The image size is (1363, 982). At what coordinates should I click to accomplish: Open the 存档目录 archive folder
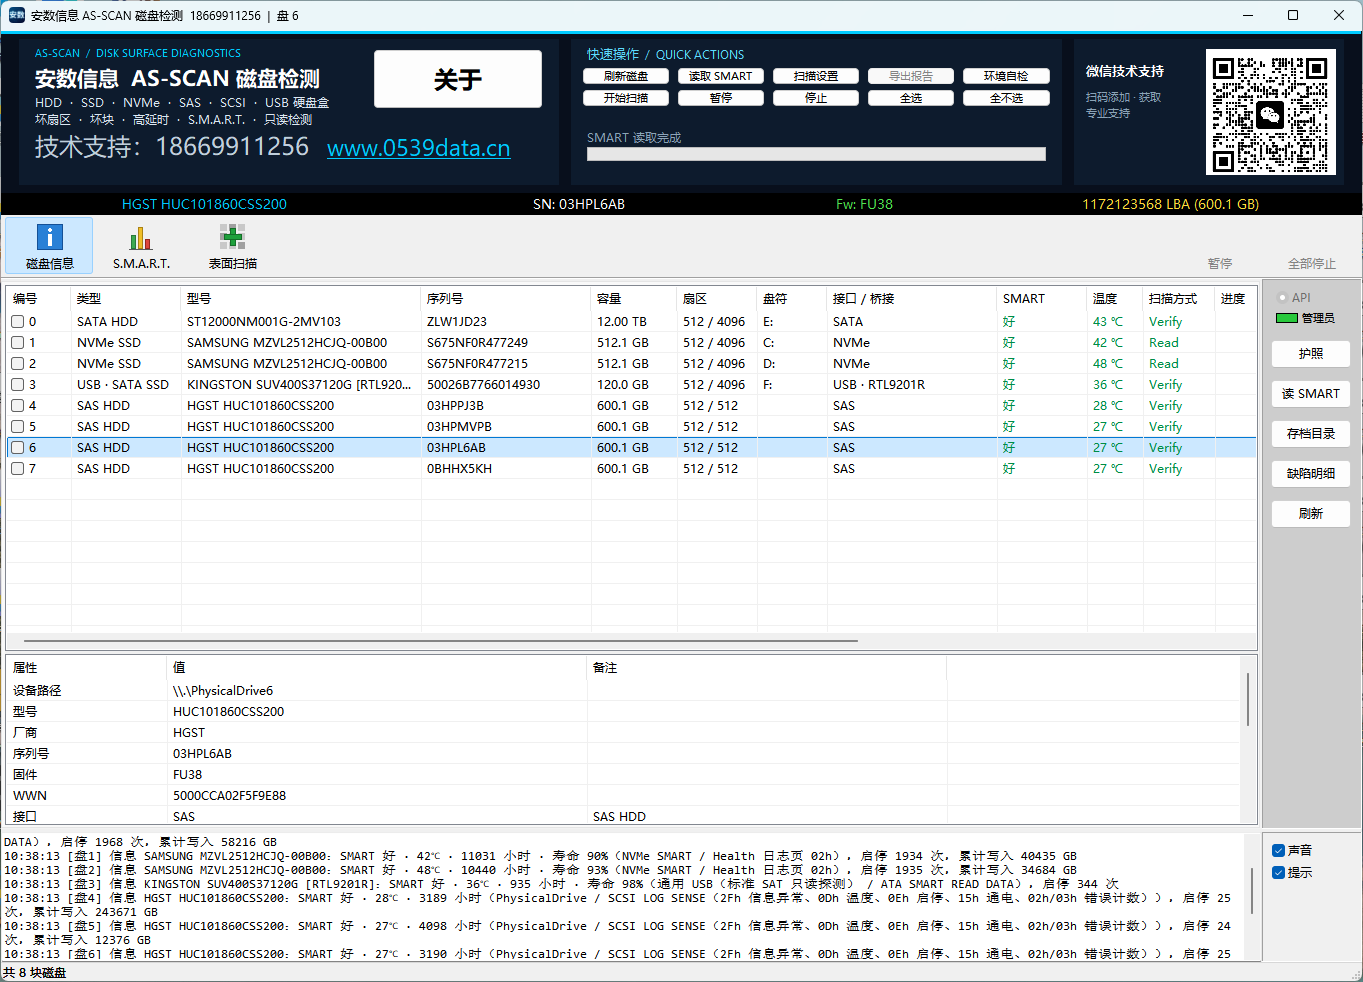click(1311, 434)
